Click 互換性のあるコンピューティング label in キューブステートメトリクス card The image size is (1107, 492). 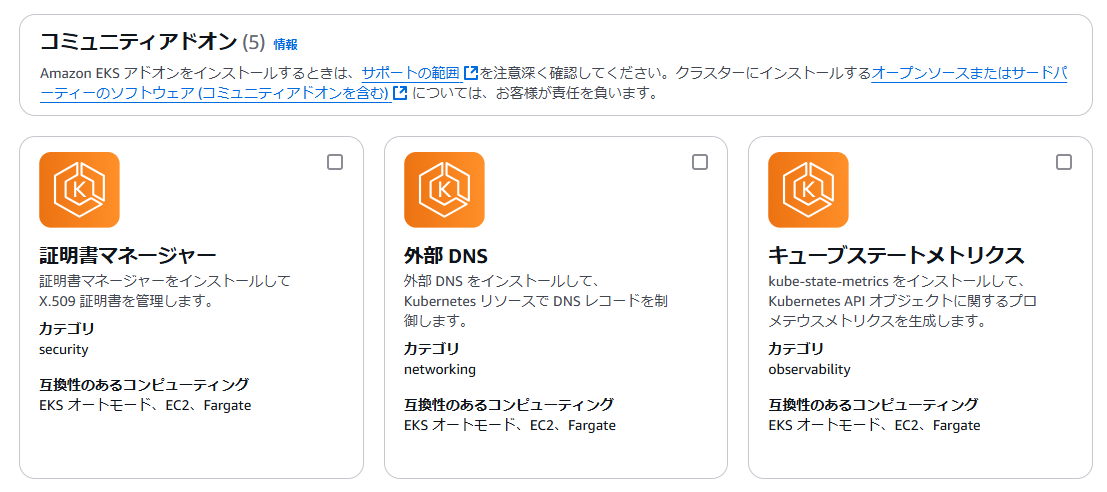(x=873, y=405)
